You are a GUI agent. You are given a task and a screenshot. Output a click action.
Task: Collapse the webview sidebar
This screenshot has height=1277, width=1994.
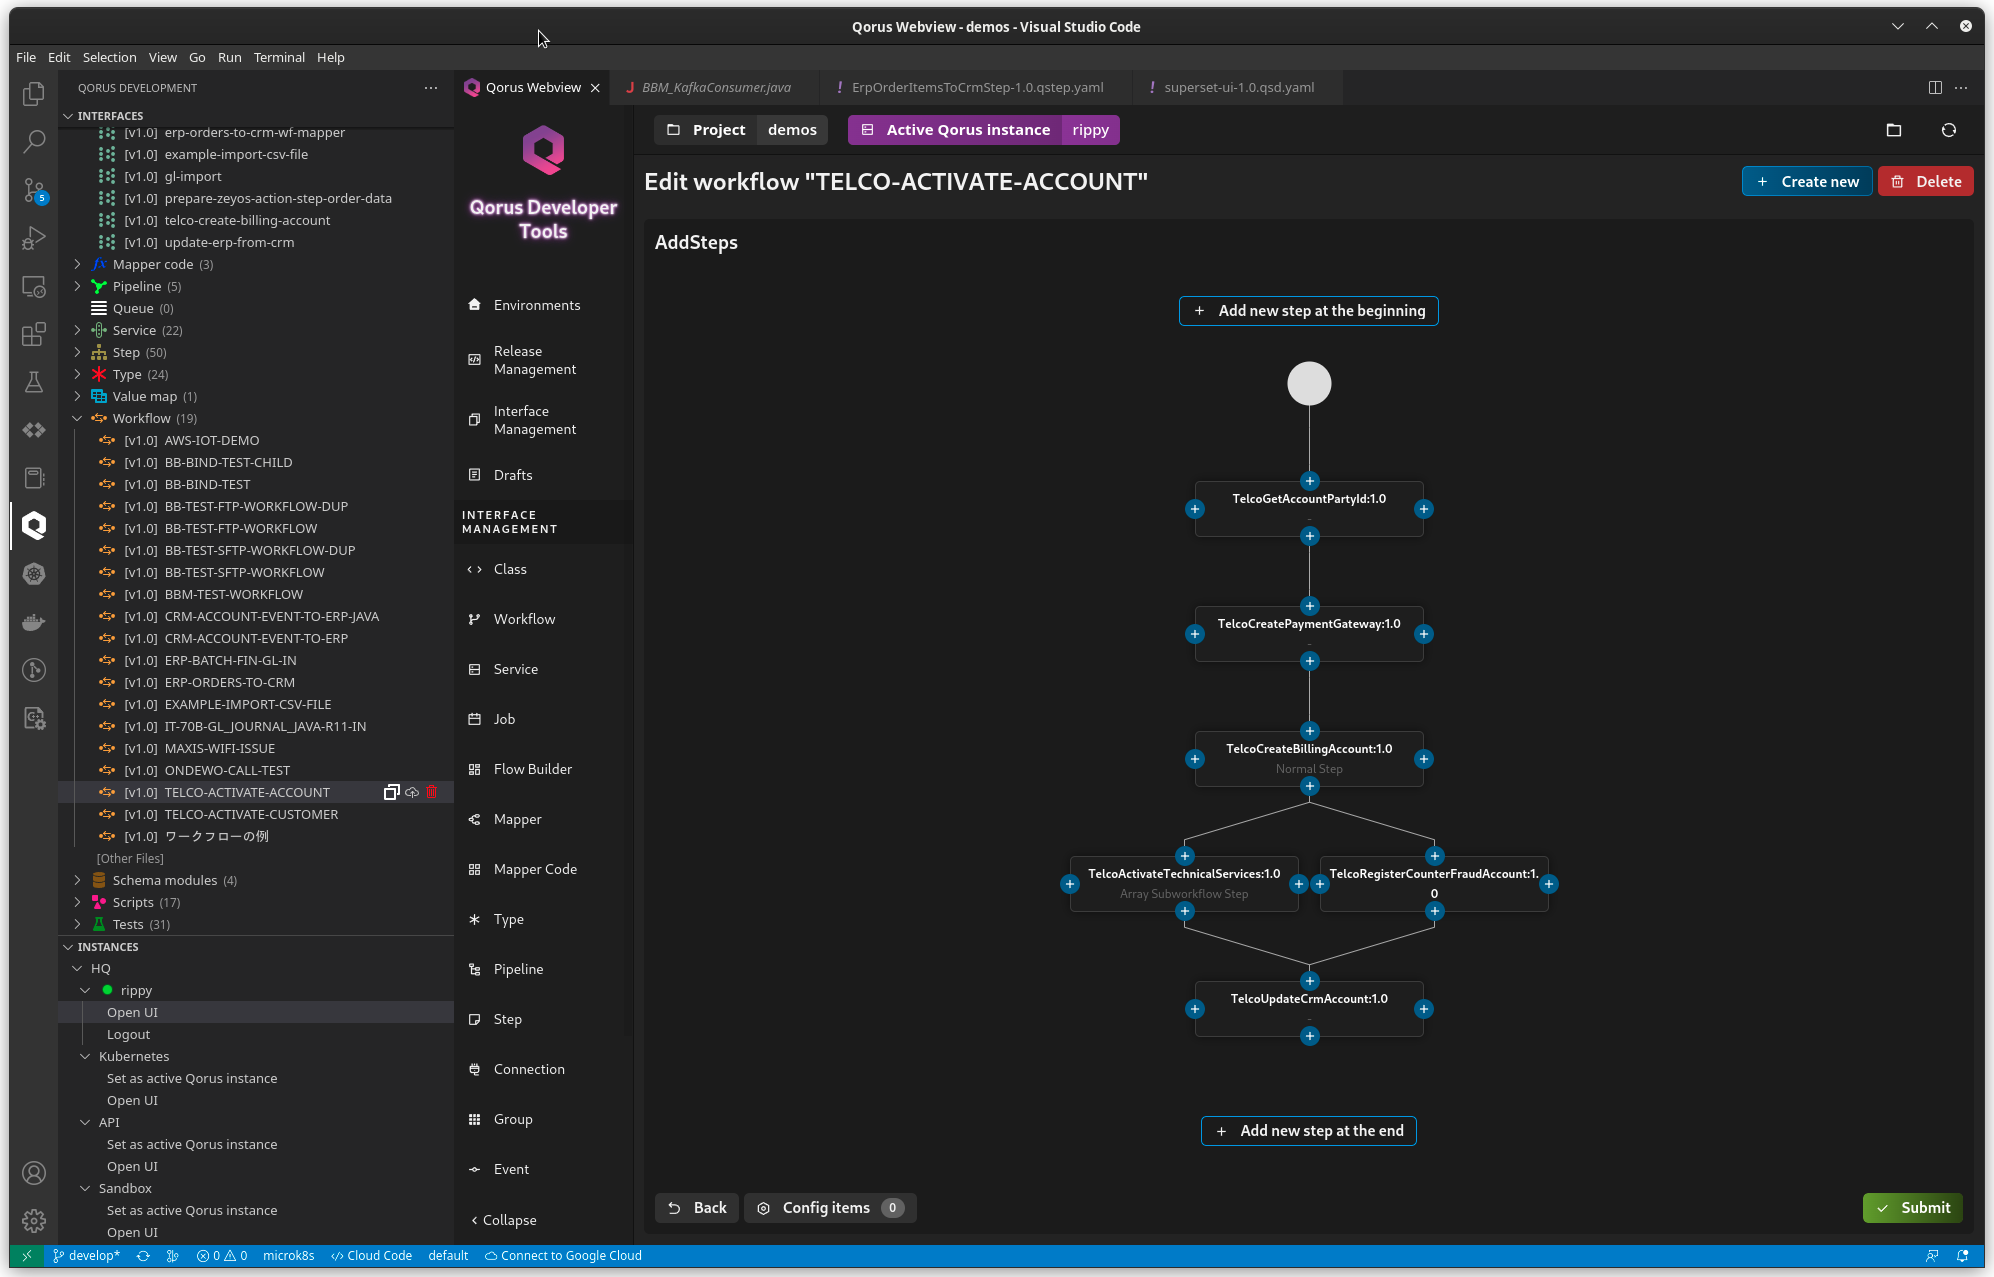[x=504, y=1220]
